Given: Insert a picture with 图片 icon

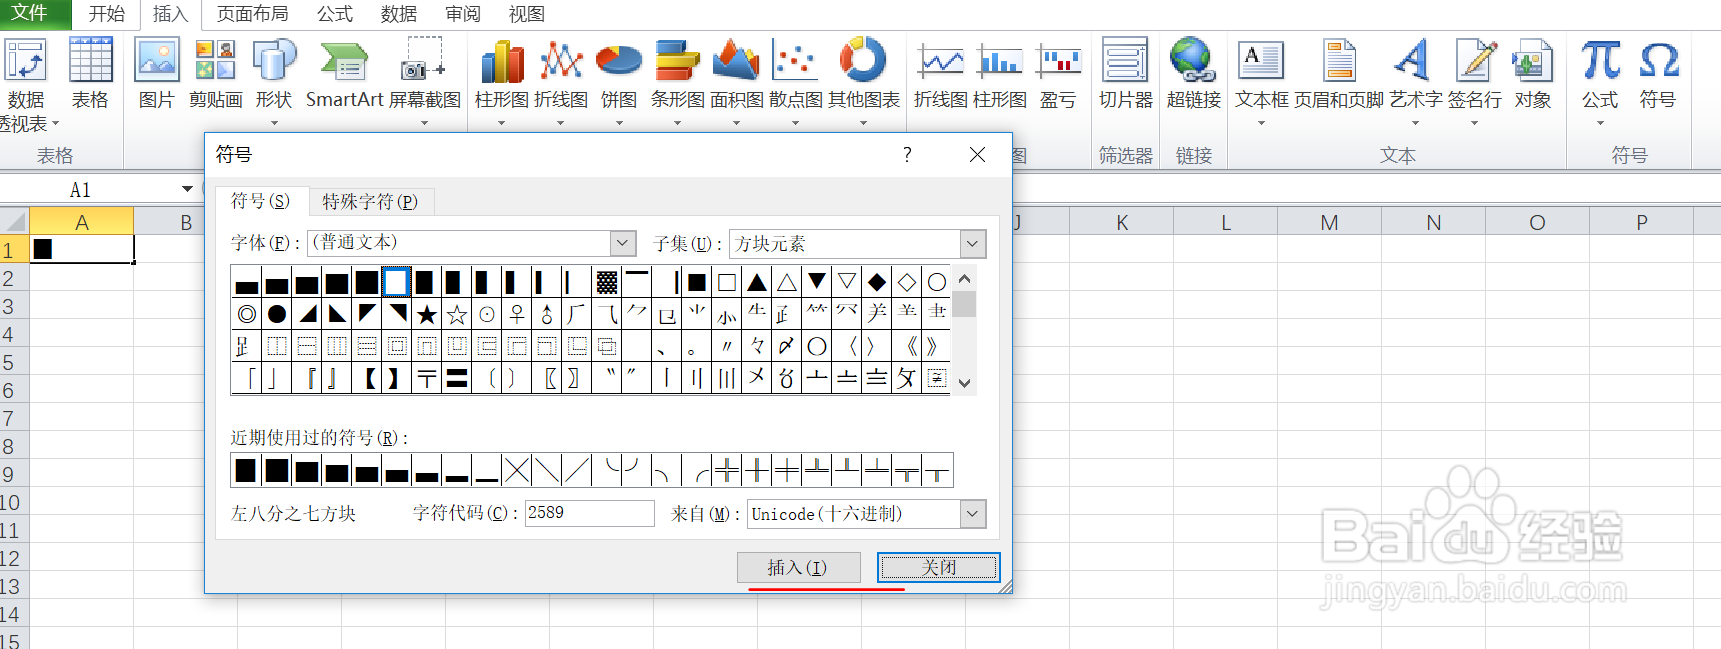Looking at the screenshot, I should pos(156,75).
